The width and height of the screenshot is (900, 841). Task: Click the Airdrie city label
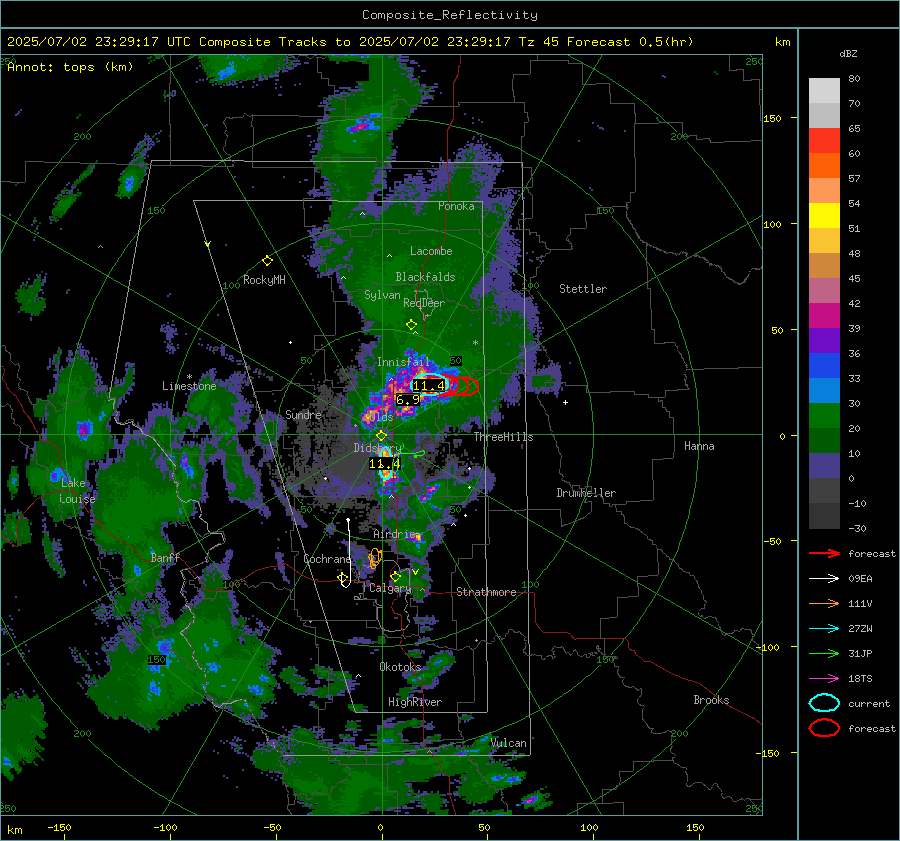tap(394, 534)
